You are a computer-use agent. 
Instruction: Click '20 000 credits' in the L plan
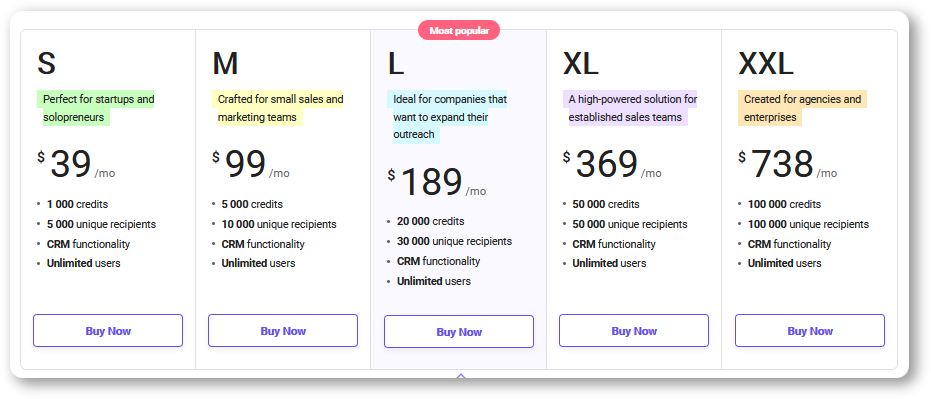(430, 221)
